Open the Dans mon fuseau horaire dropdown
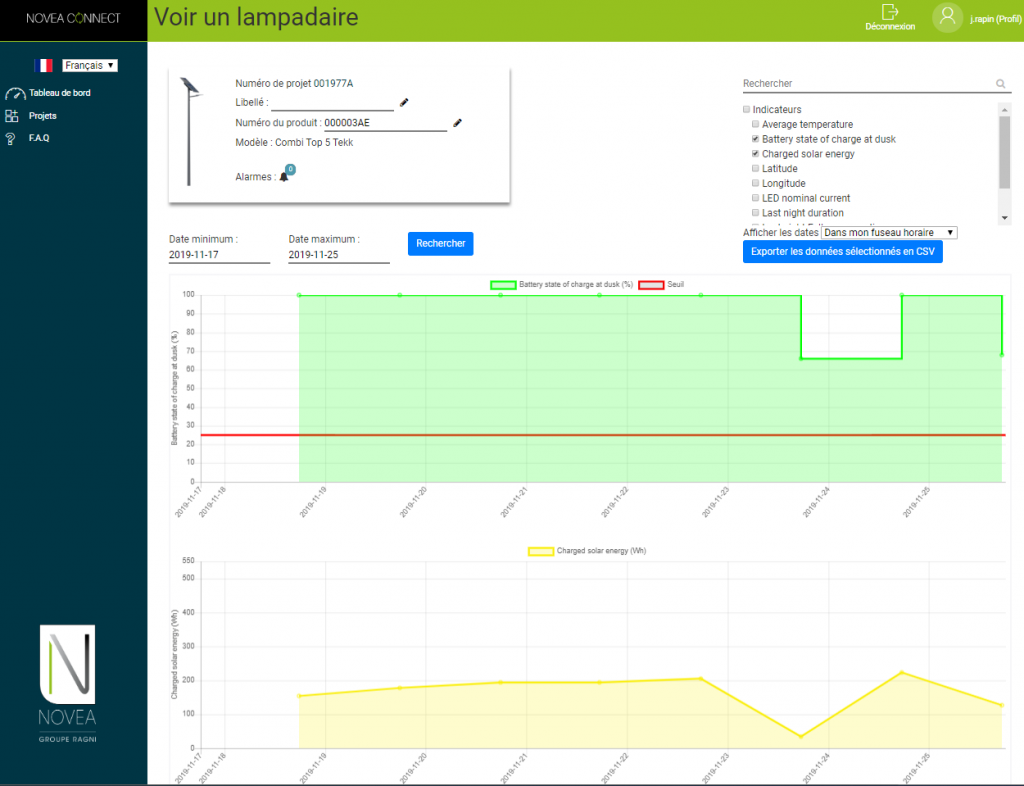1024x786 pixels. coord(889,232)
